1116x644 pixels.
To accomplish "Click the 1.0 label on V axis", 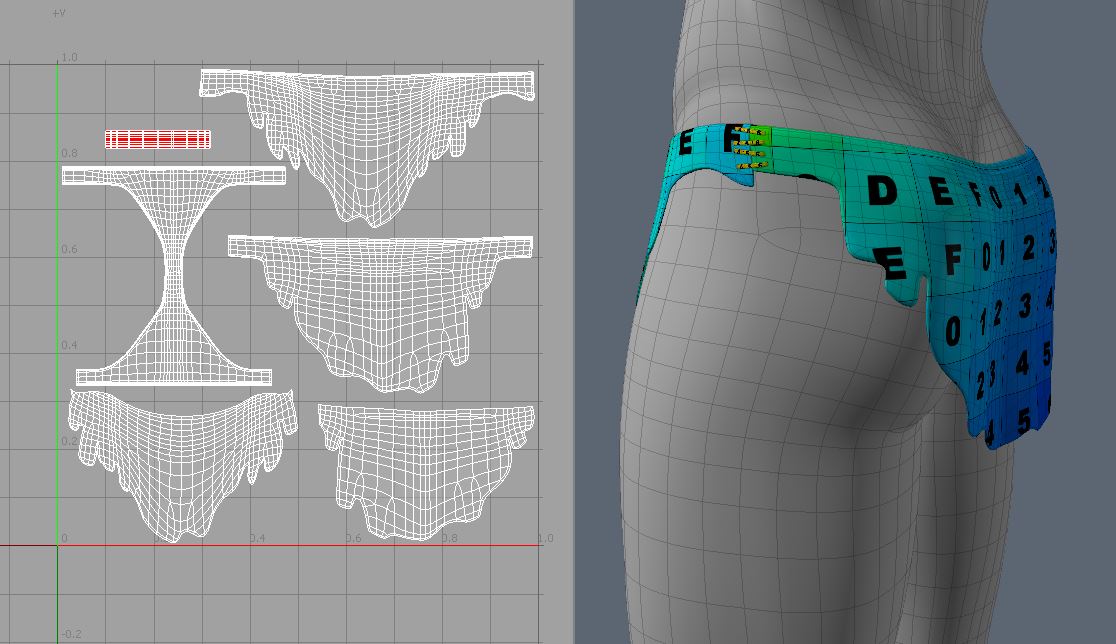I will pos(68,58).
